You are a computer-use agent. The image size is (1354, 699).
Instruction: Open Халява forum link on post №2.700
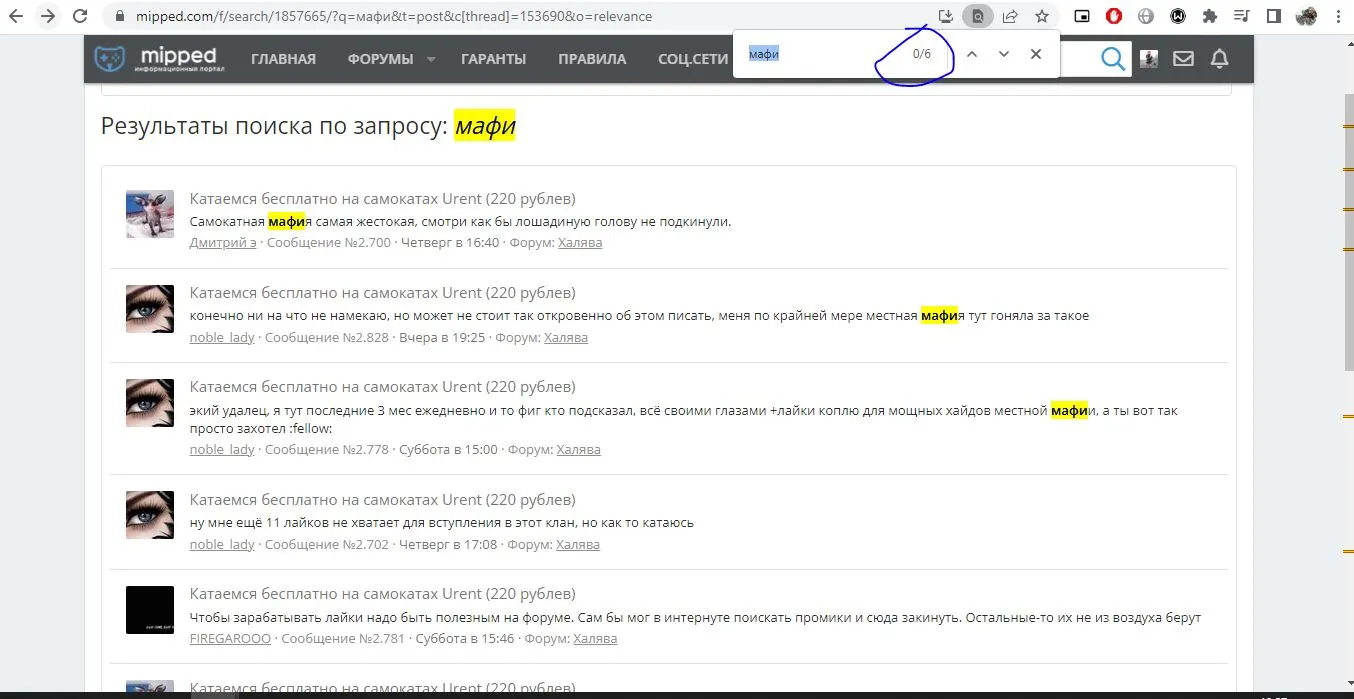pyautogui.click(x=580, y=243)
